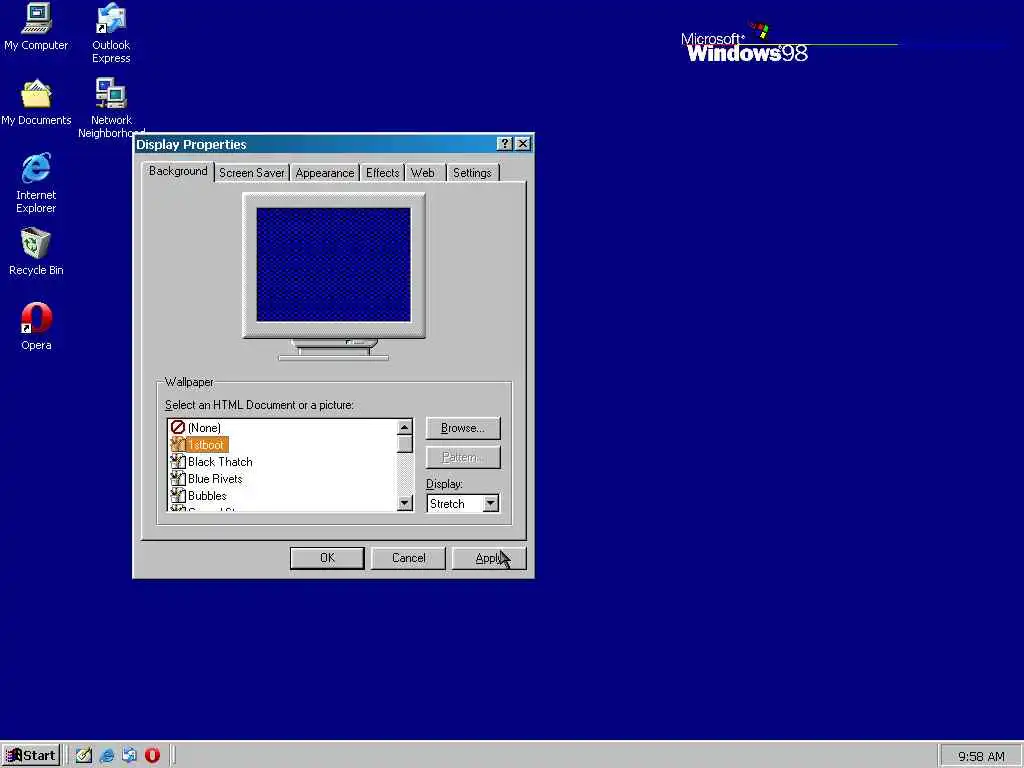The width and height of the screenshot is (1024, 768).
Task: Close the Display Properties dialog
Action: coord(522,144)
